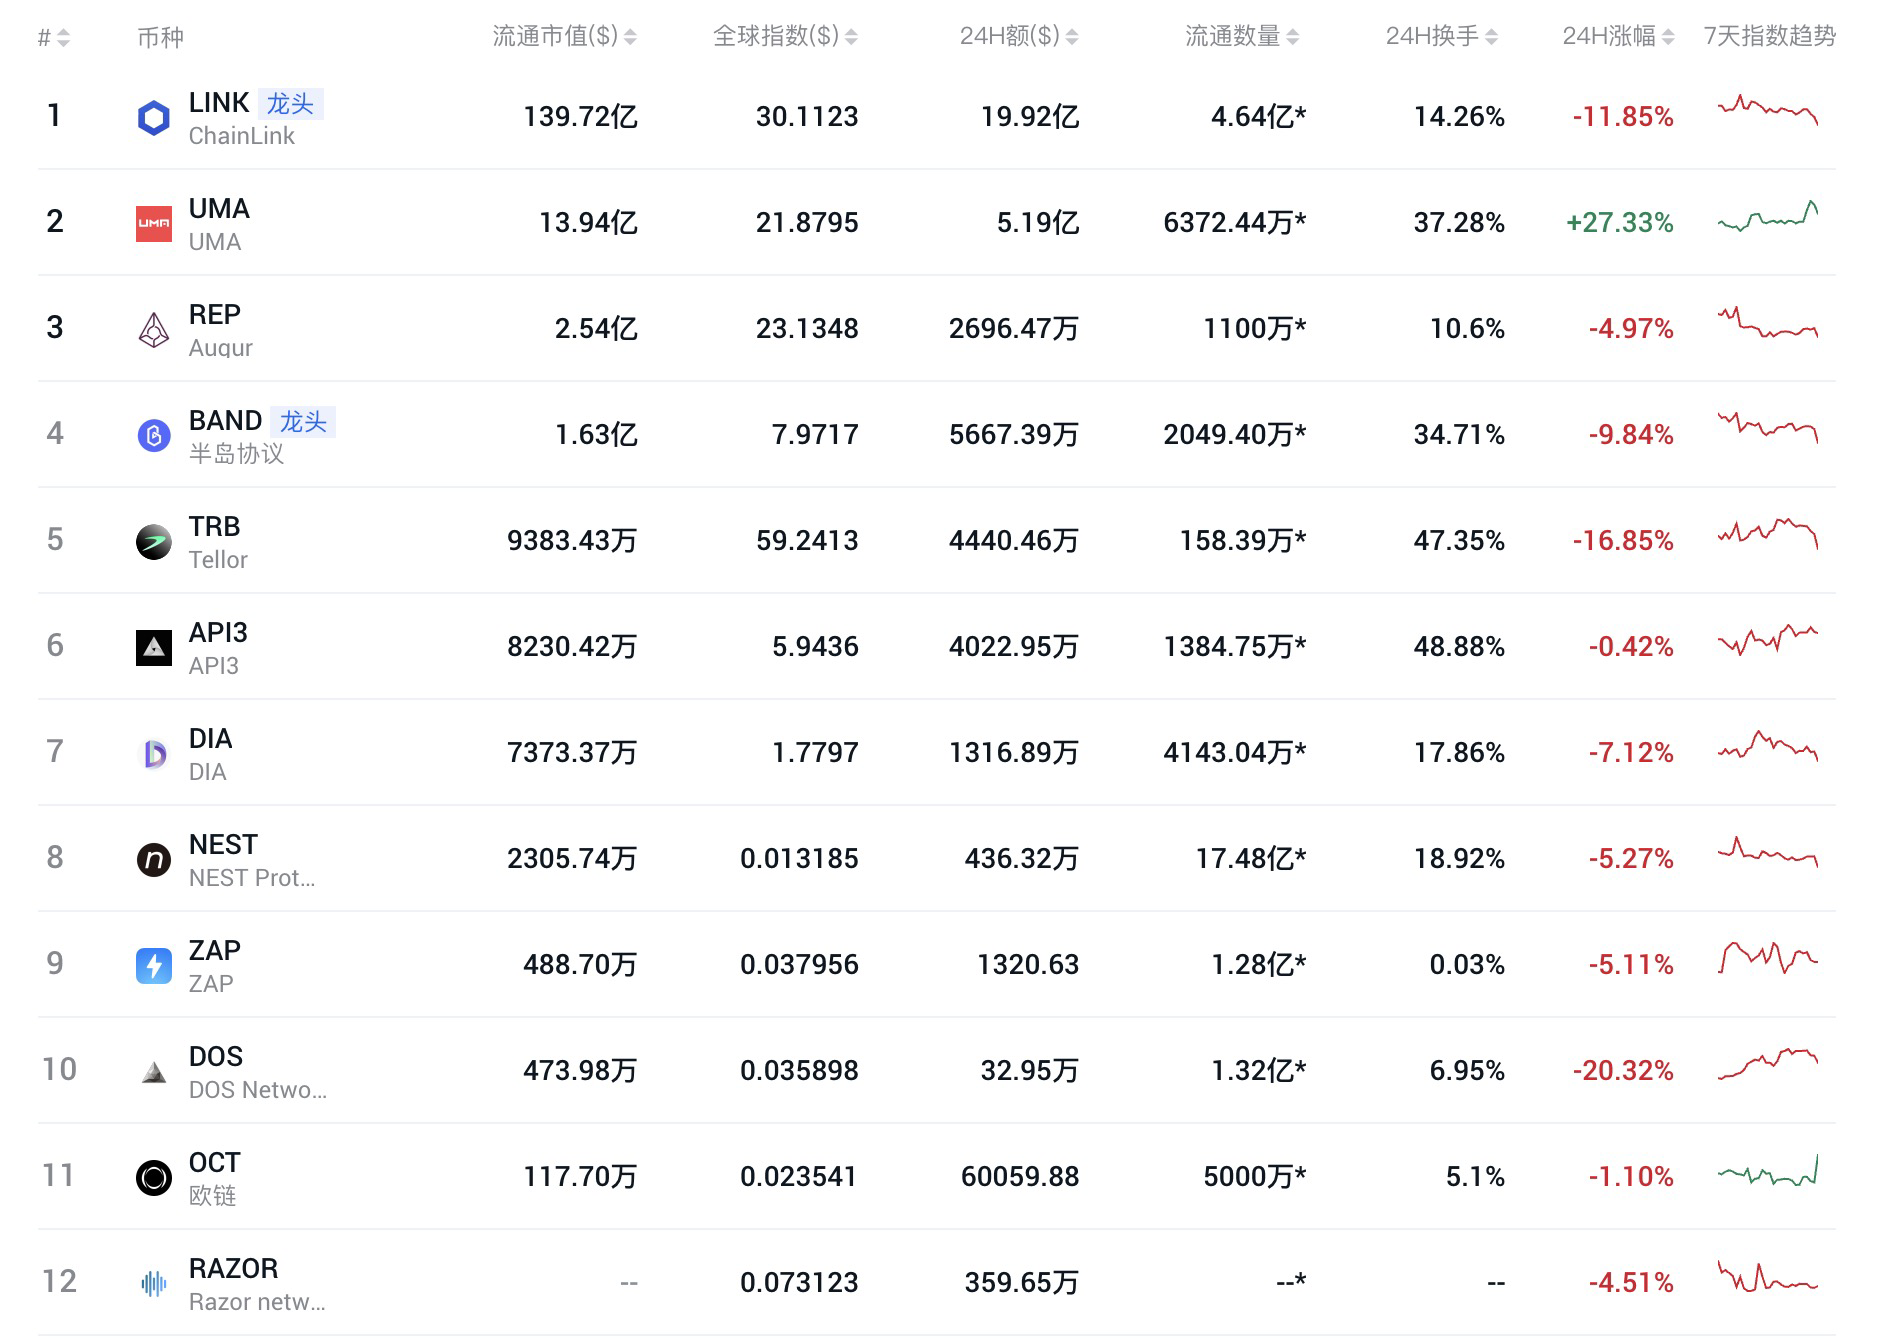Open the BAND coin name link

point(225,421)
